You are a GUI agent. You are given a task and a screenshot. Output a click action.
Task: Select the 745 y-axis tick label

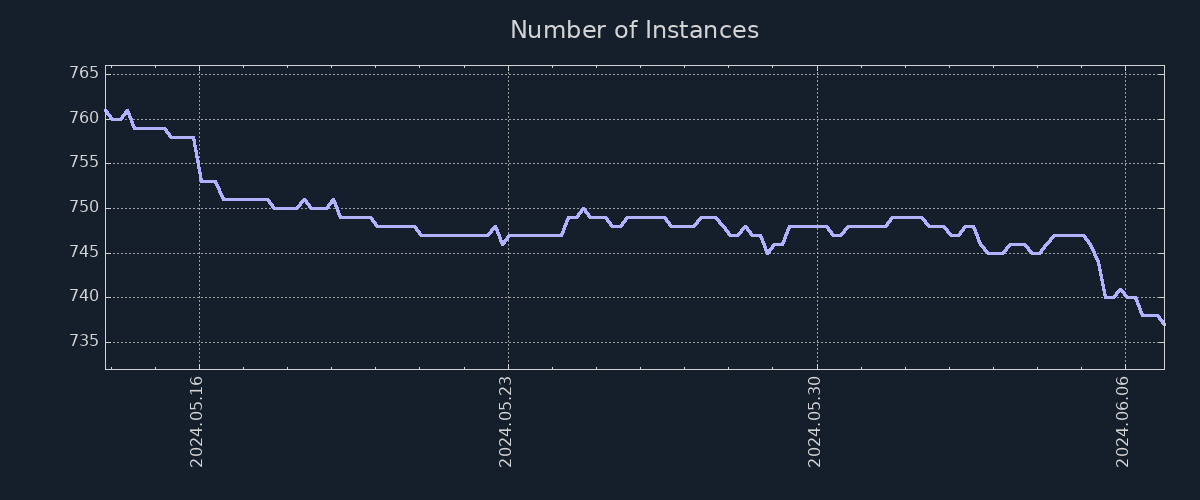click(84, 252)
